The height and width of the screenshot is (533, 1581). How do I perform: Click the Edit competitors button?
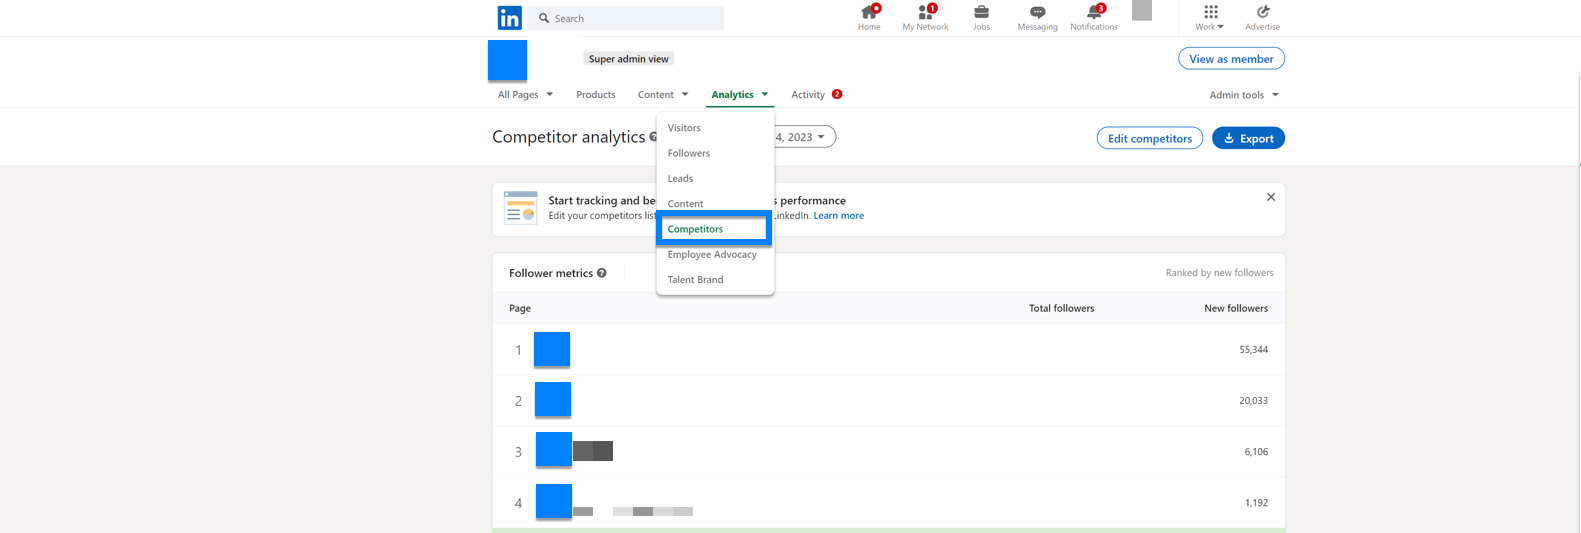pyautogui.click(x=1149, y=138)
